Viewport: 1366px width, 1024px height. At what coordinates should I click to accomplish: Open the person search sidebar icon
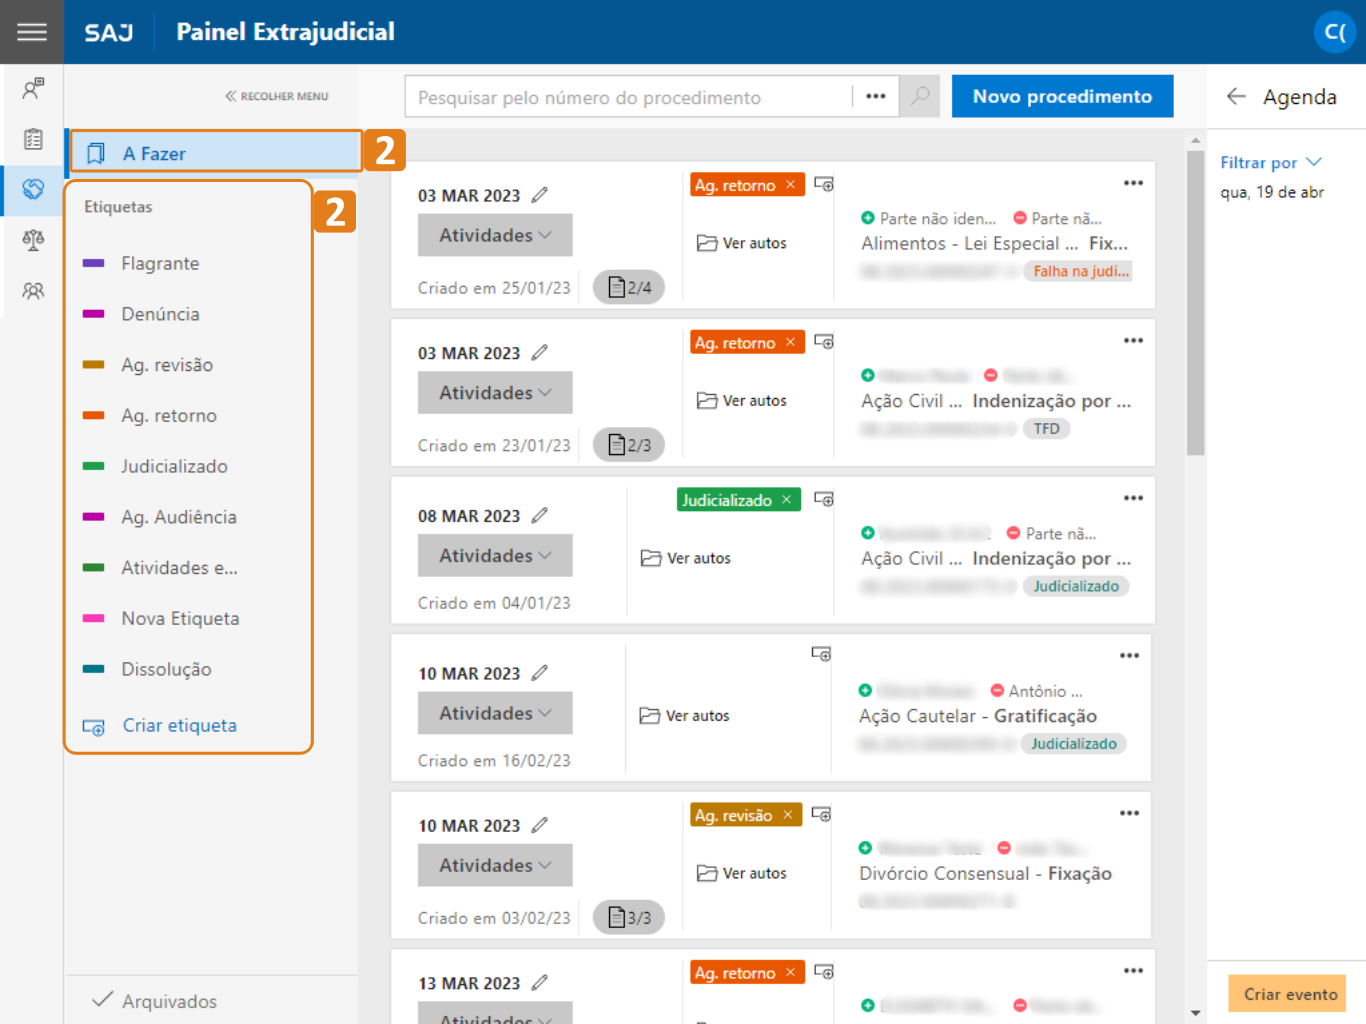pos(33,89)
